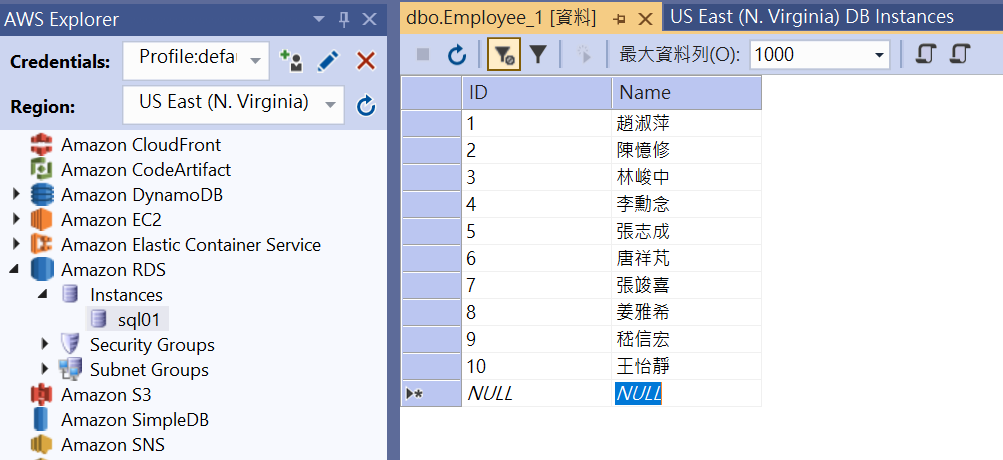Viewport: 1003px width, 460px height.
Task: Click the Elastic Container Service icon
Action: click(42, 244)
